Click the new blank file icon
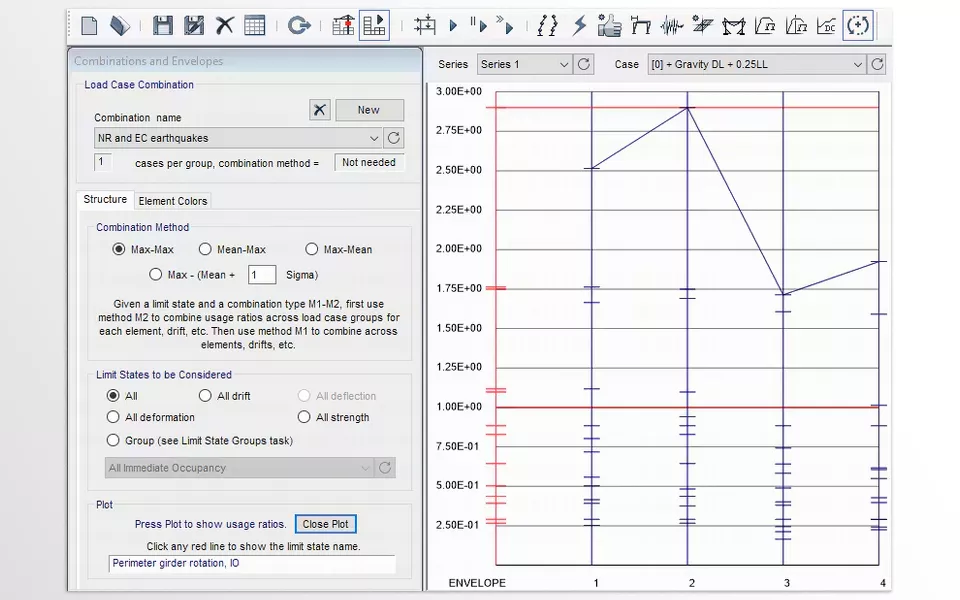Viewport: 960px width, 600px height. point(89,26)
